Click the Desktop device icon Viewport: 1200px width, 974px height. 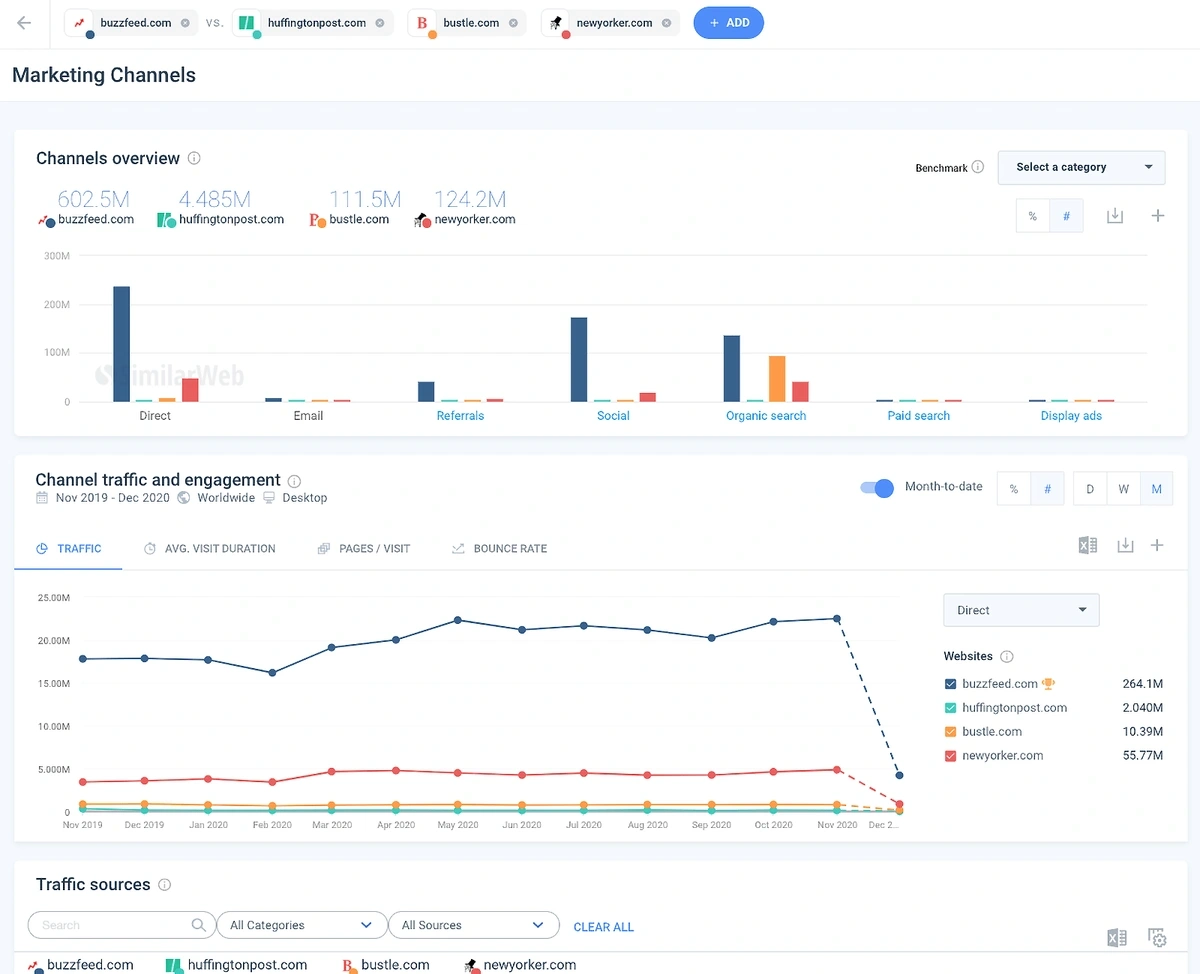point(269,498)
